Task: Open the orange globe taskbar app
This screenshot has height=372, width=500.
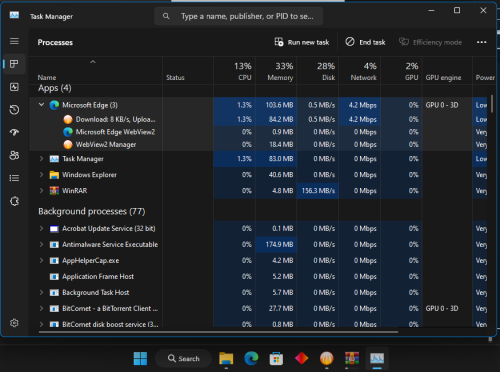Action: (x=327, y=359)
